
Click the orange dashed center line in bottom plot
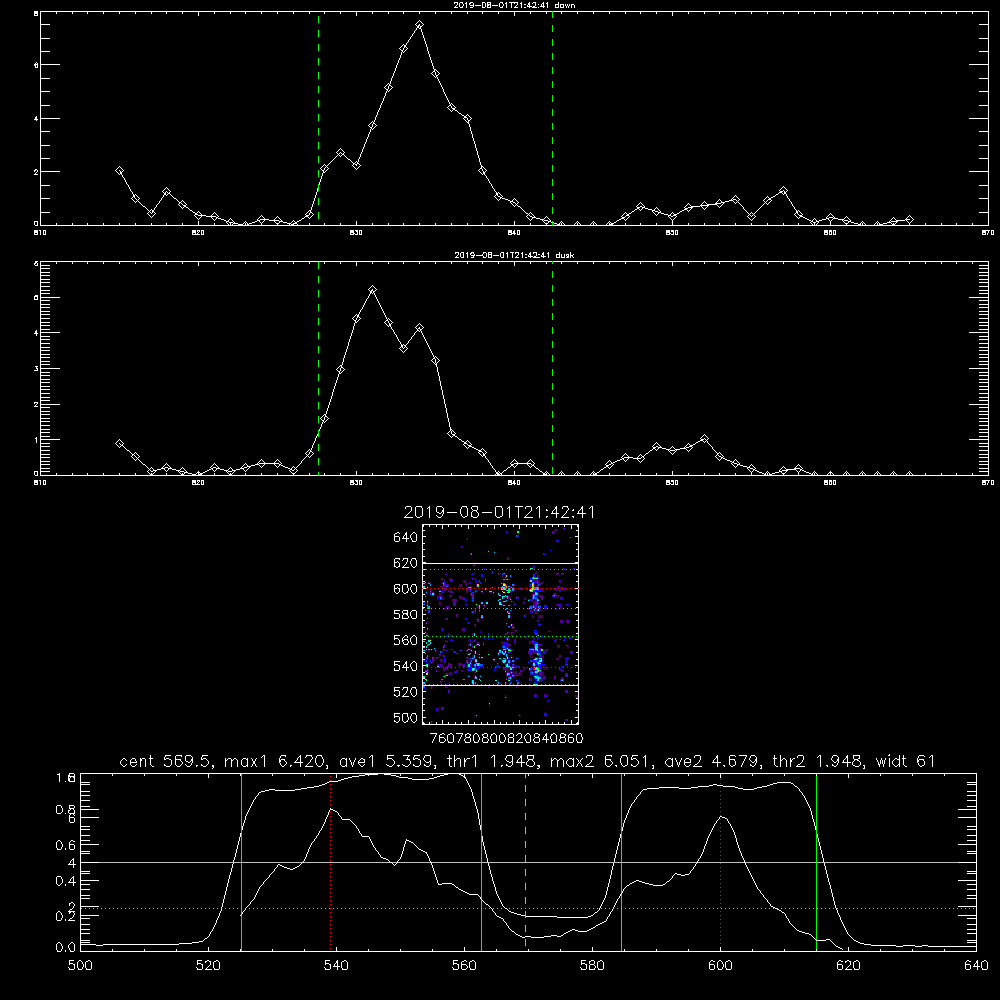(526, 861)
